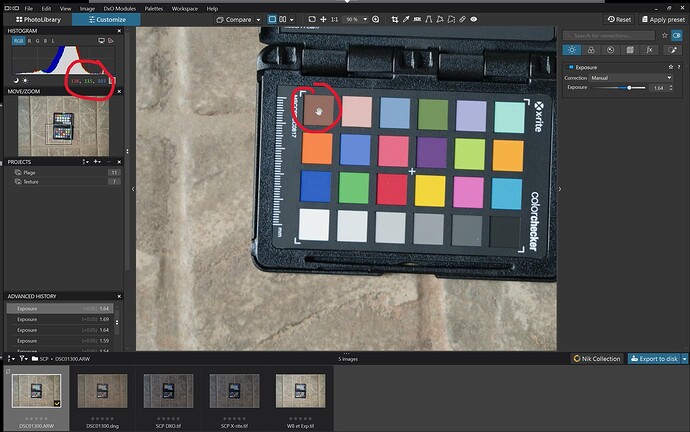The height and width of the screenshot is (432, 690).
Task: Open the fx effects tab icon
Action: 649,48
